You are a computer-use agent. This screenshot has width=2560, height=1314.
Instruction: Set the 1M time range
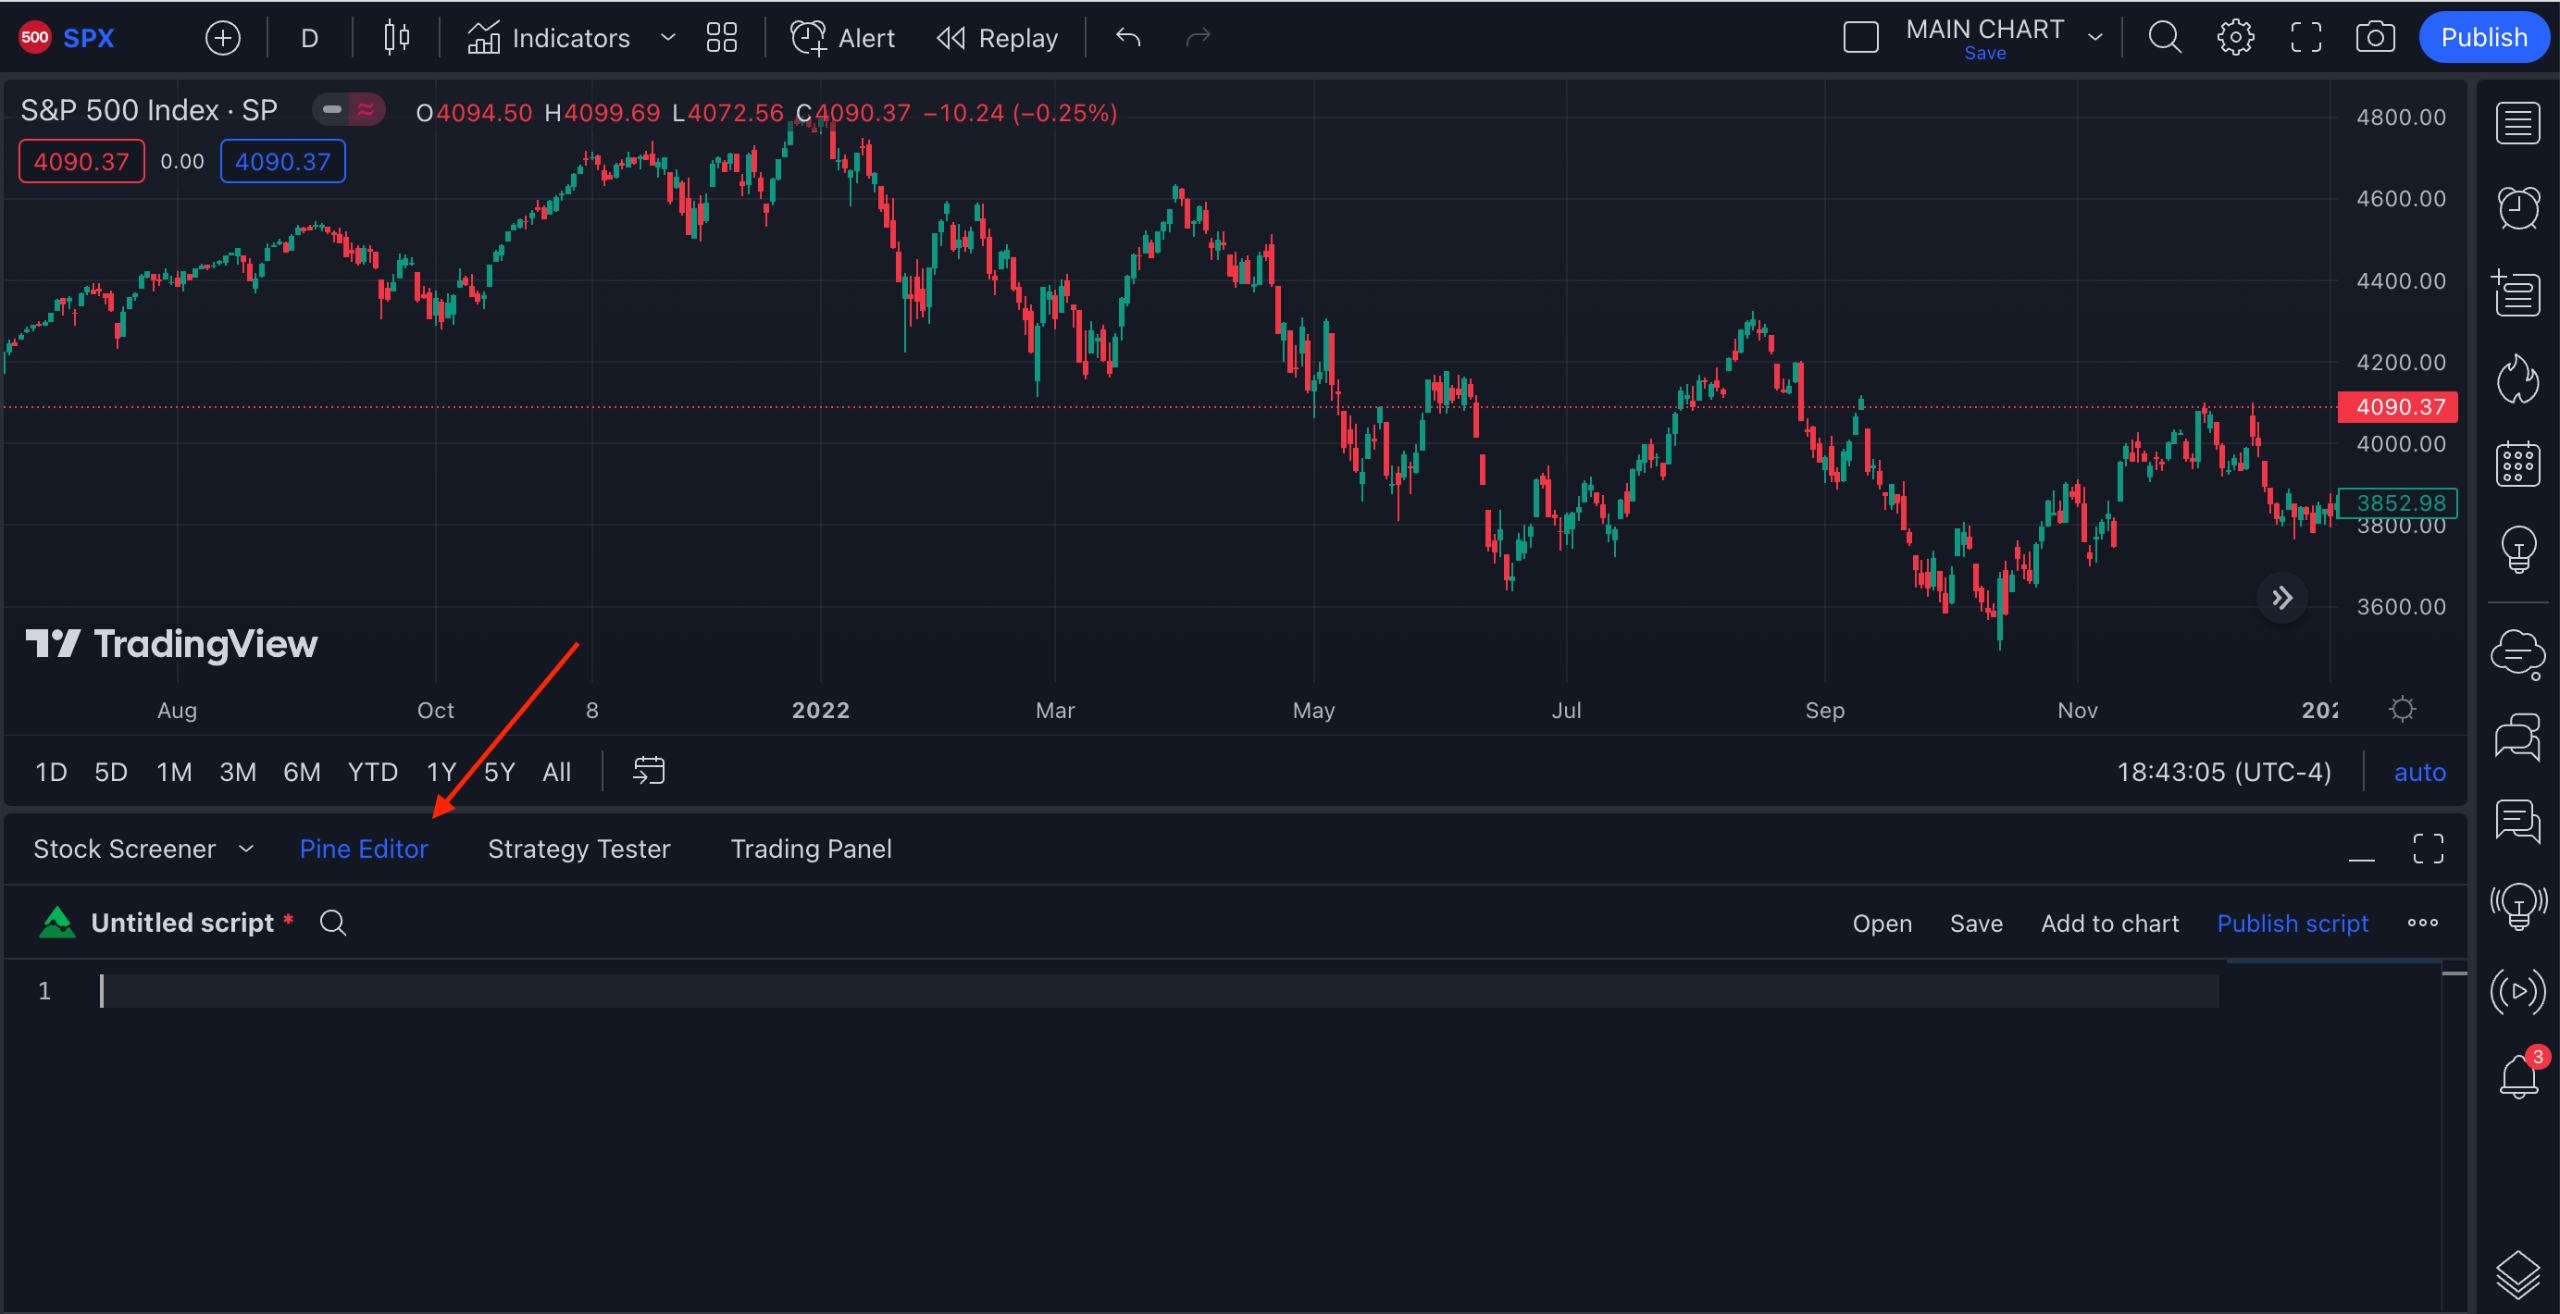[174, 772]
